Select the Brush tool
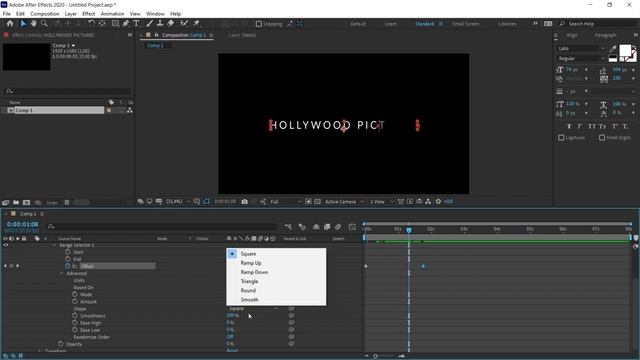The width and height of the screenshot is (640, 360). [x=150, y=24]
